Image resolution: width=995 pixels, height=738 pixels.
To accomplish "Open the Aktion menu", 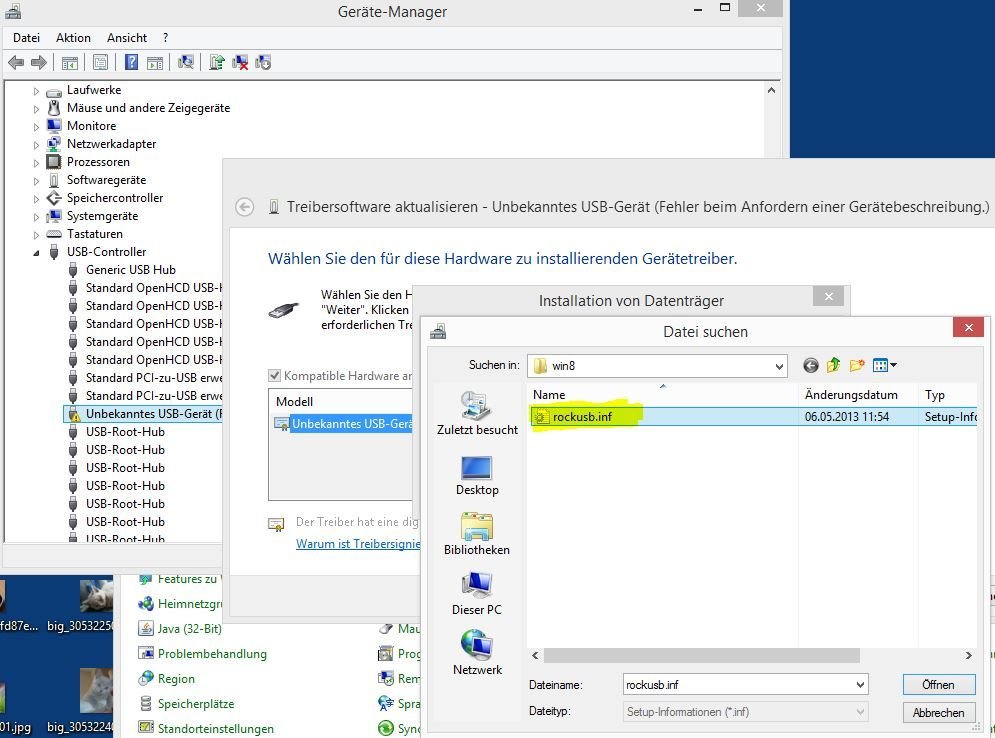I will coord(73,38).
